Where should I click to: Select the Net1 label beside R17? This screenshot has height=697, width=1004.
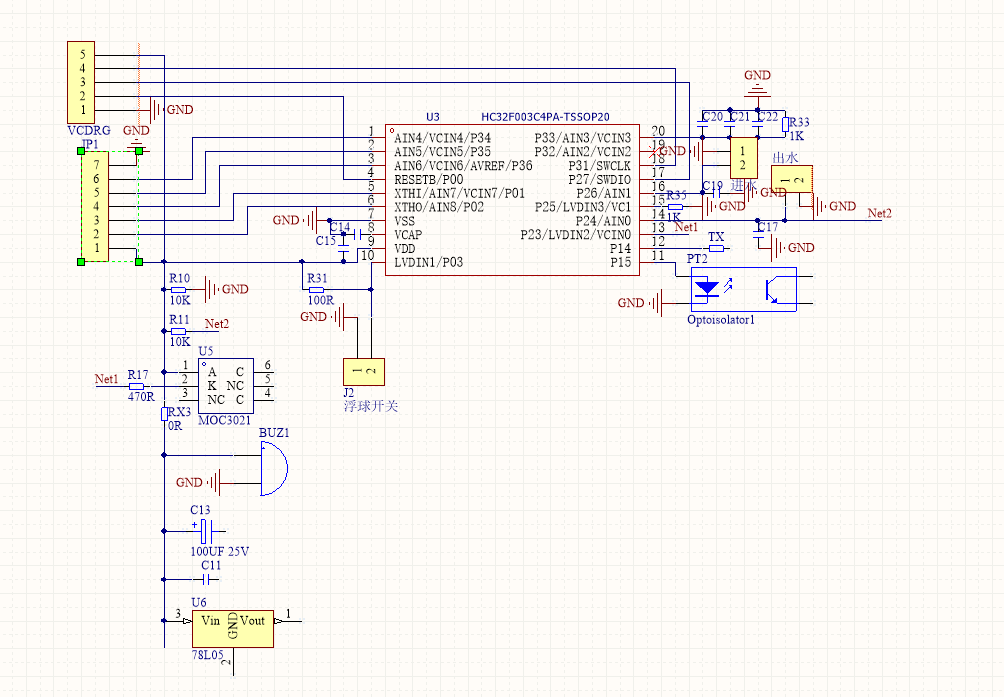(x=106, y=379)
